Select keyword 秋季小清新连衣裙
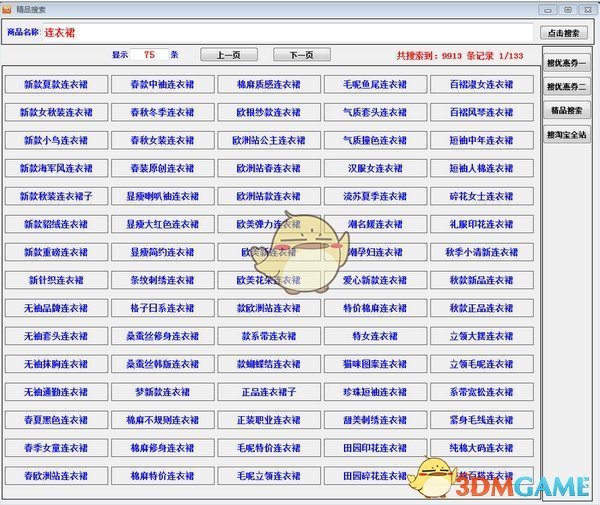 pyautogui.click(x=482, y=252)
